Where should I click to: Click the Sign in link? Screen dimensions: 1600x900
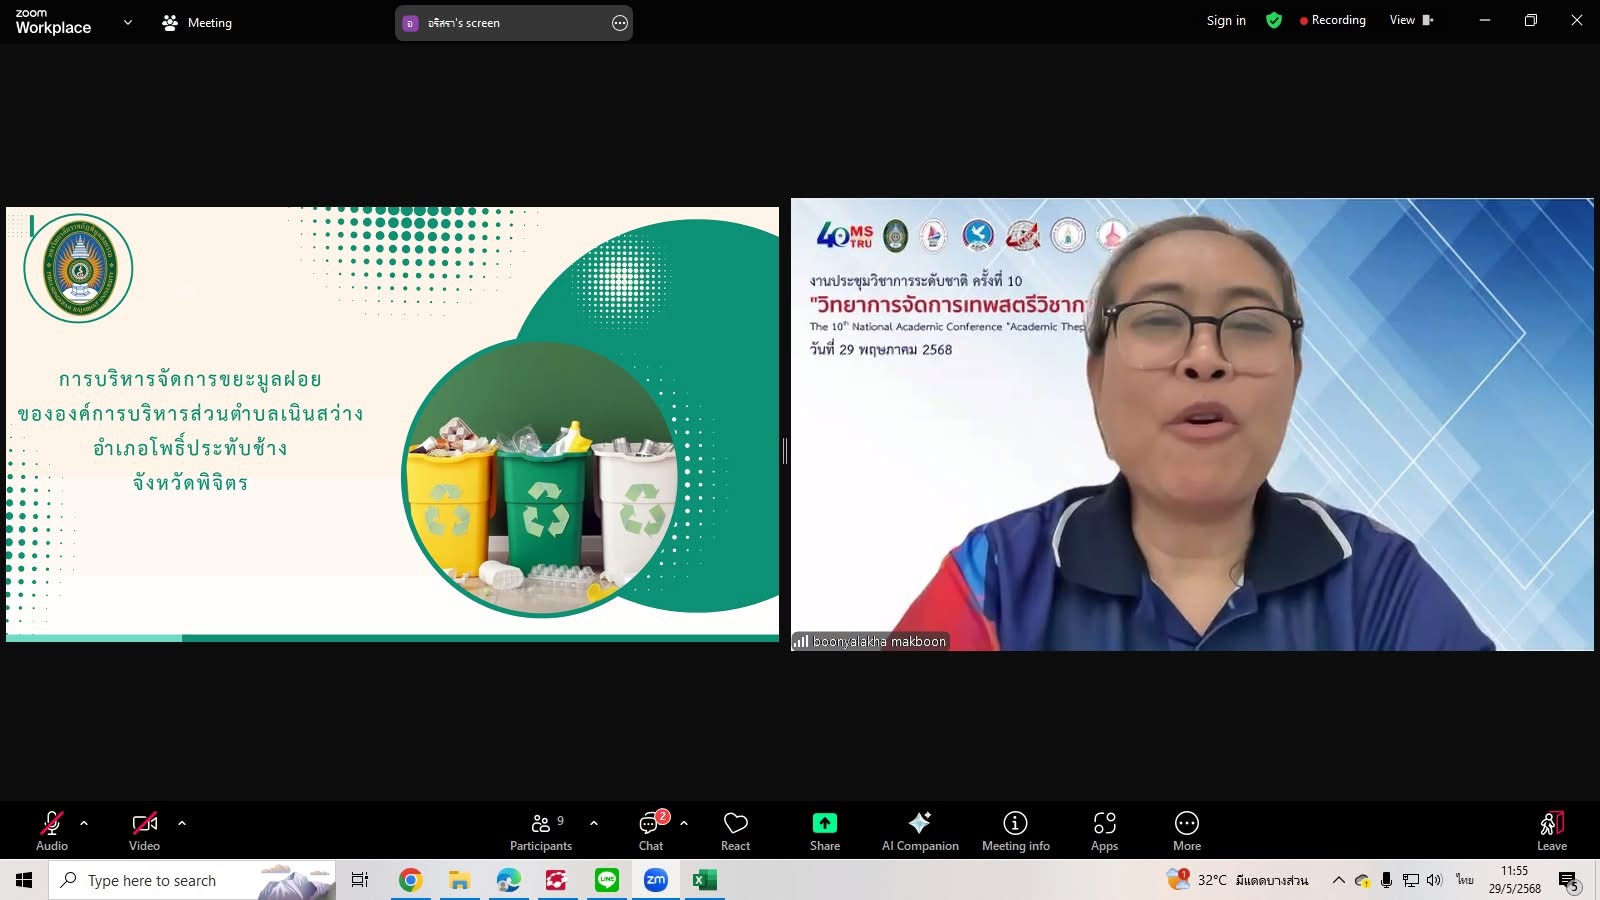(x=1226, y=20)
